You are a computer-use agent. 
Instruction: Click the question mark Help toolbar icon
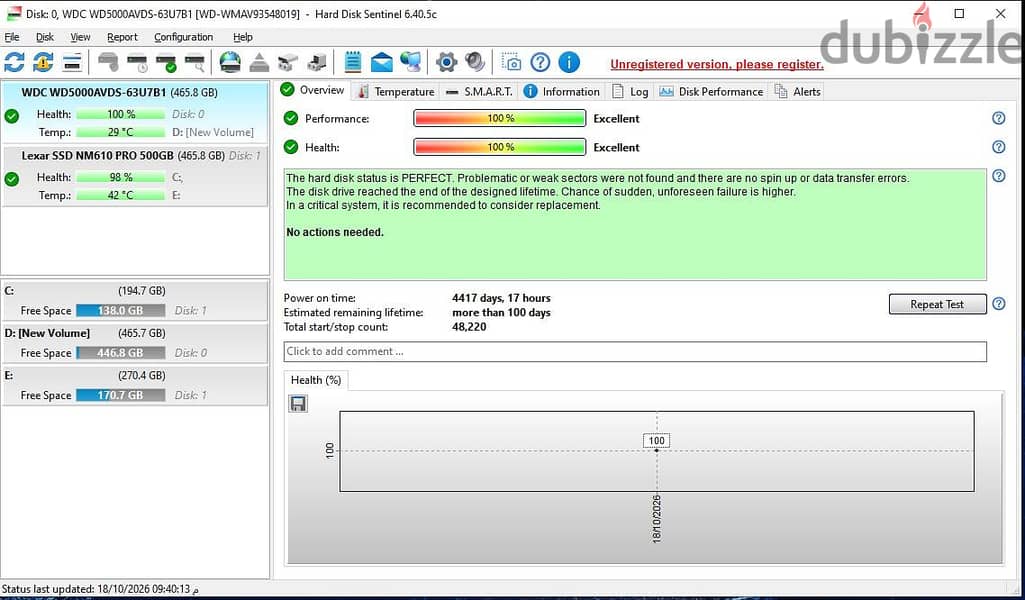click(x=541, y=63)
